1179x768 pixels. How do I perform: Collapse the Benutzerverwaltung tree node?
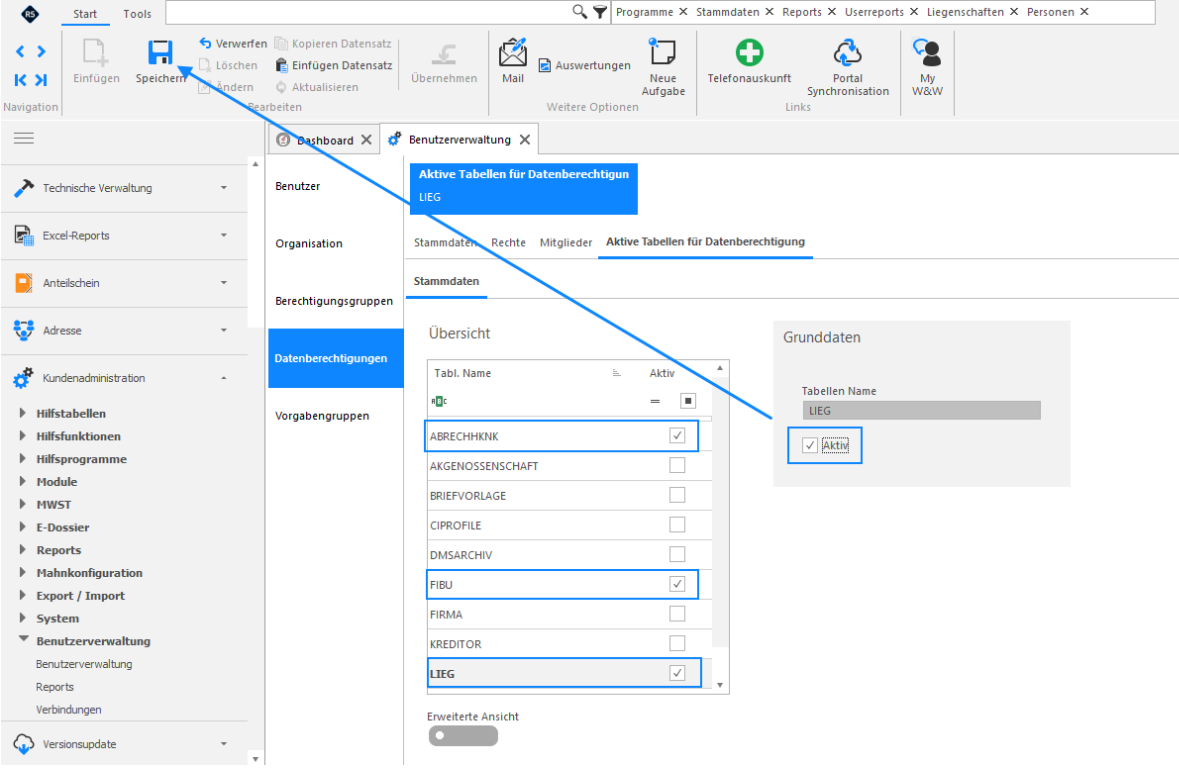(23, 640)
